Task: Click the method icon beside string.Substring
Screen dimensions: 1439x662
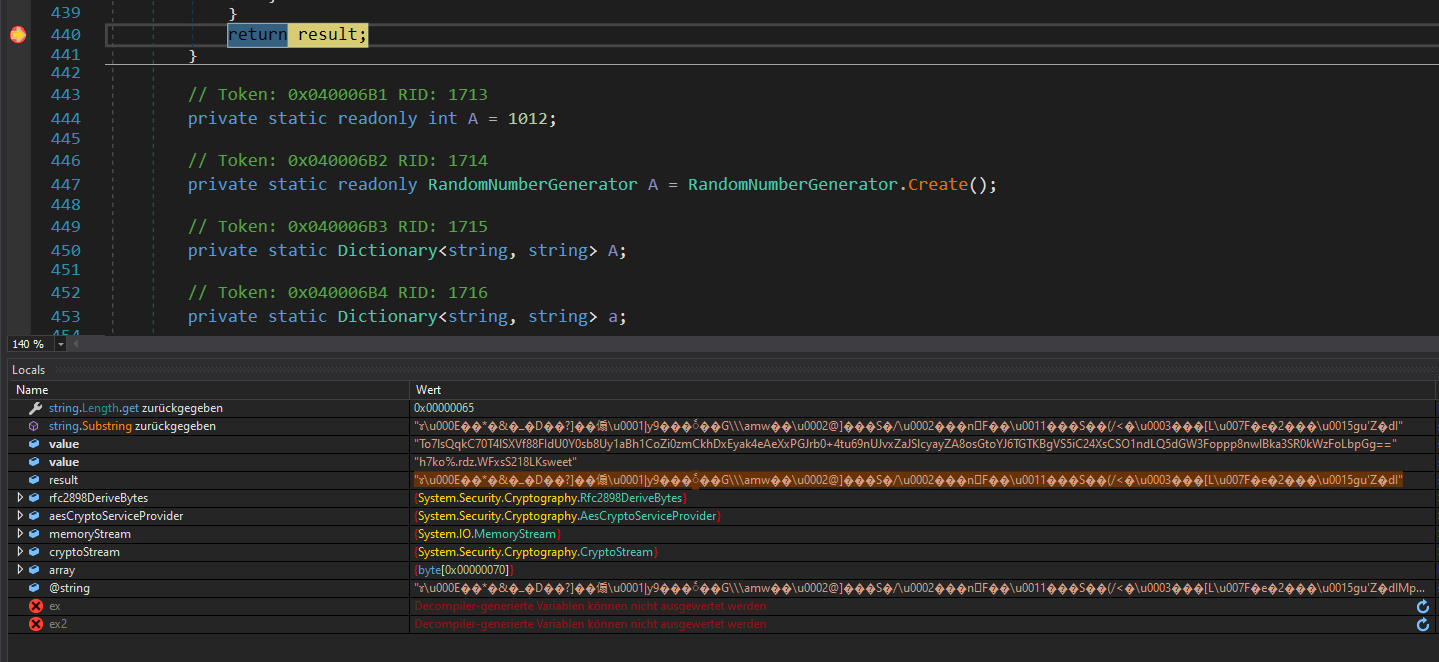Action: coord(35,426)
